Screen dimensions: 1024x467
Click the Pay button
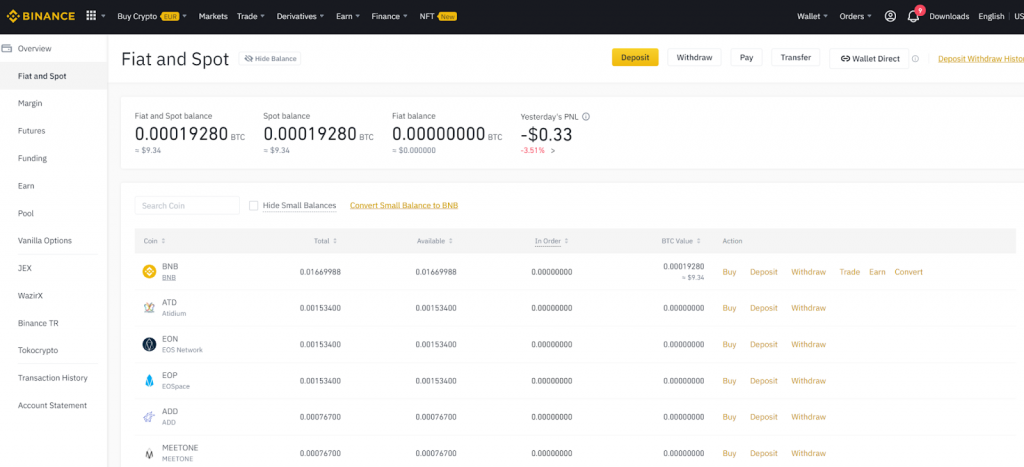pos(746,57)
